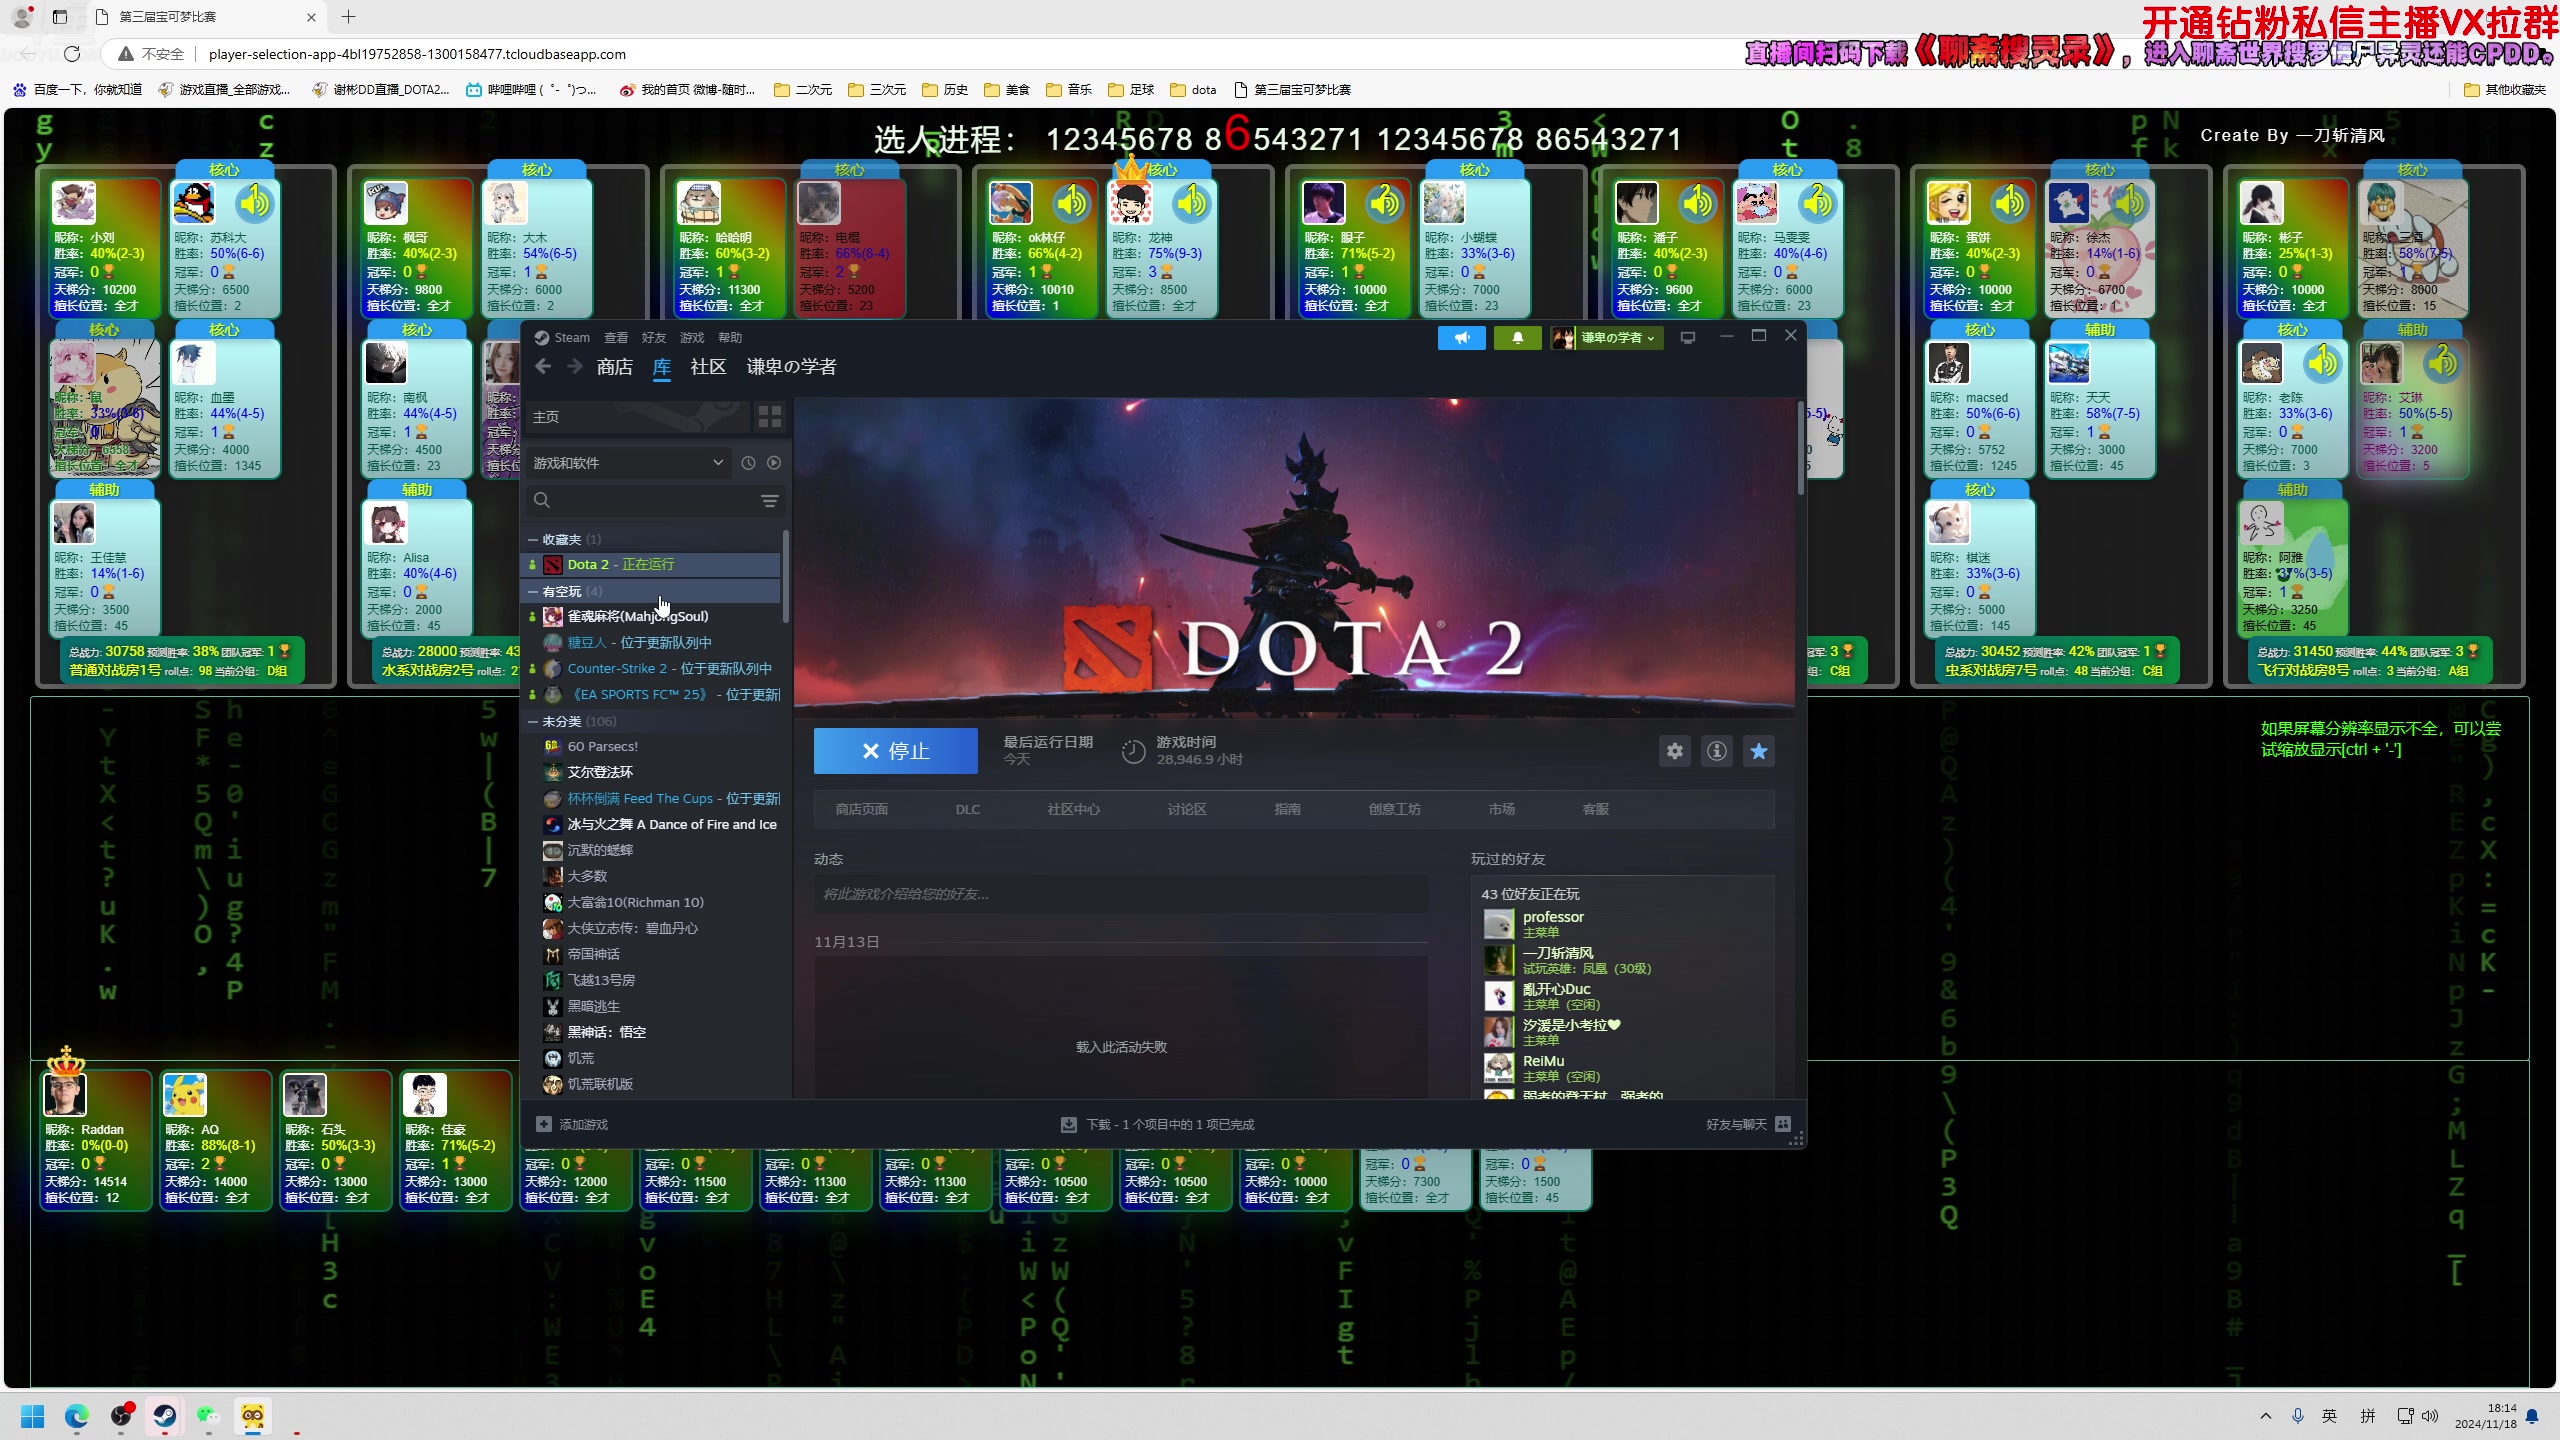Open library advanced filter options icon
Screen dimensions: 2560x1440
(x=770, y=500)
